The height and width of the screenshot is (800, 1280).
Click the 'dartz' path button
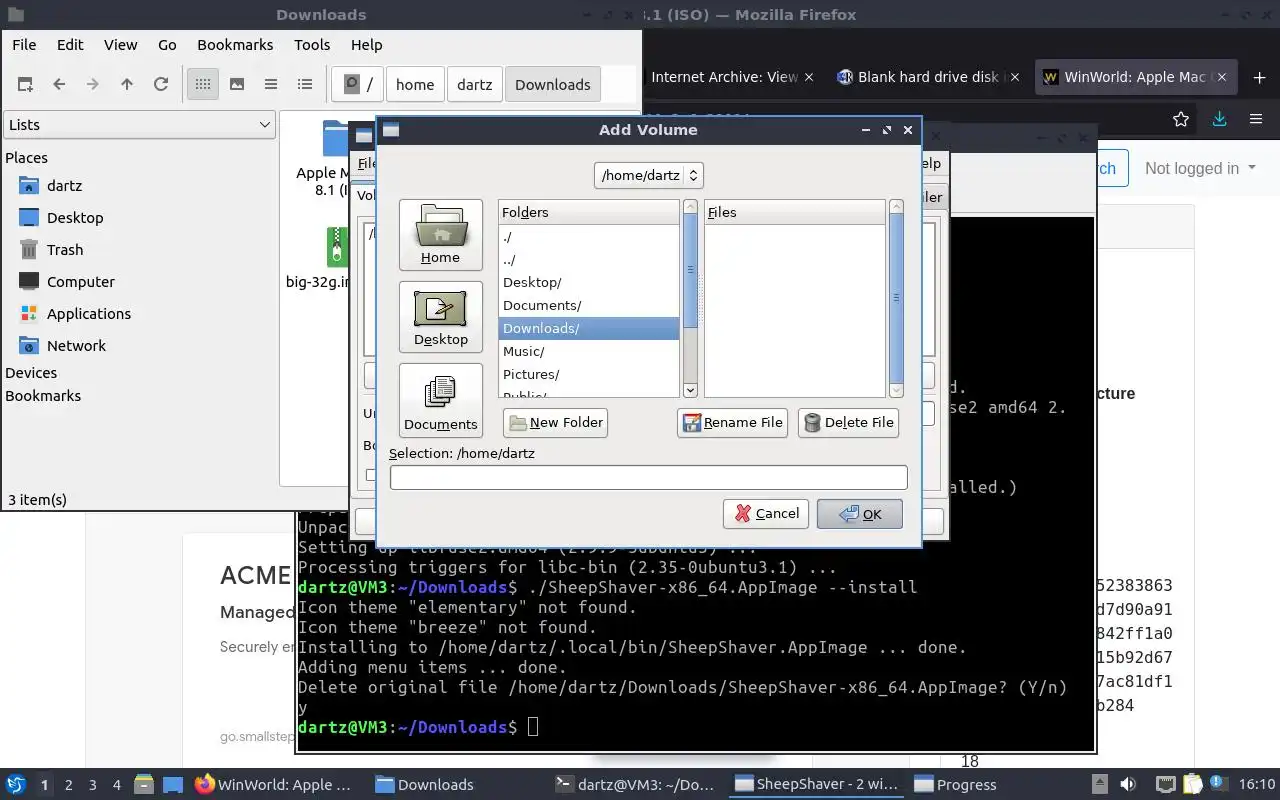(475, 84)
